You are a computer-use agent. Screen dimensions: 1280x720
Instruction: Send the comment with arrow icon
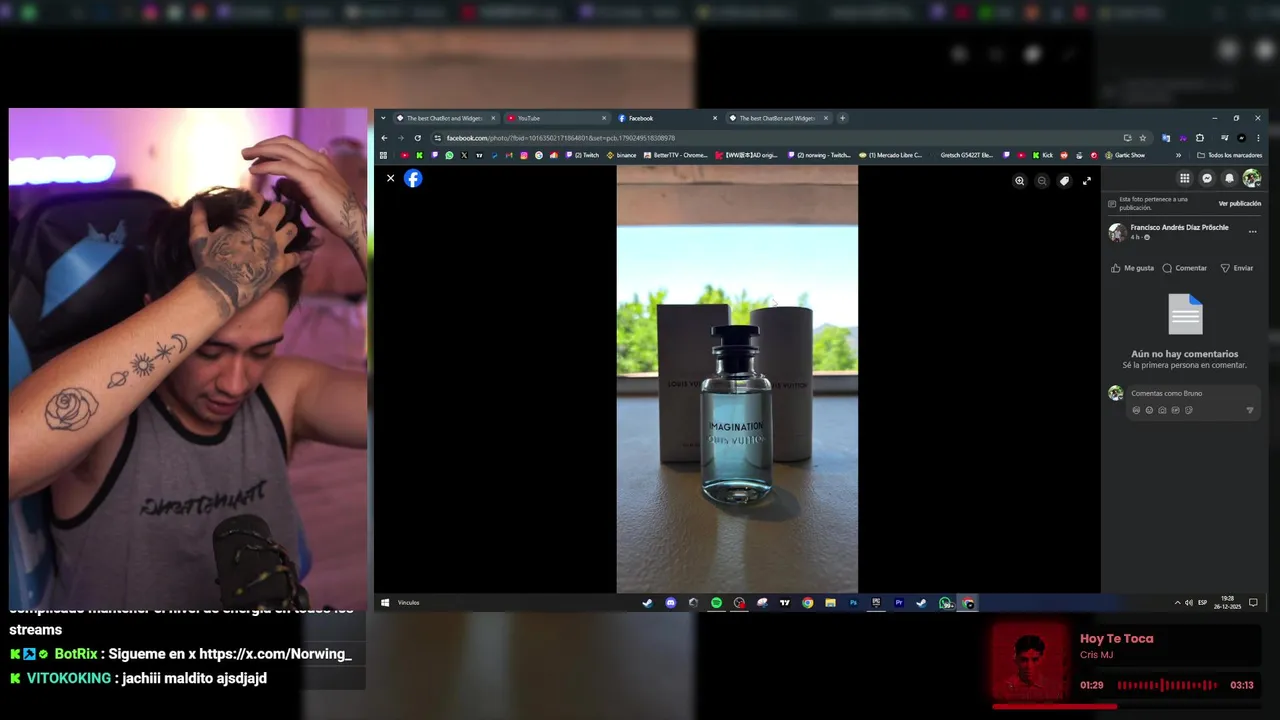click(1250, 410)
